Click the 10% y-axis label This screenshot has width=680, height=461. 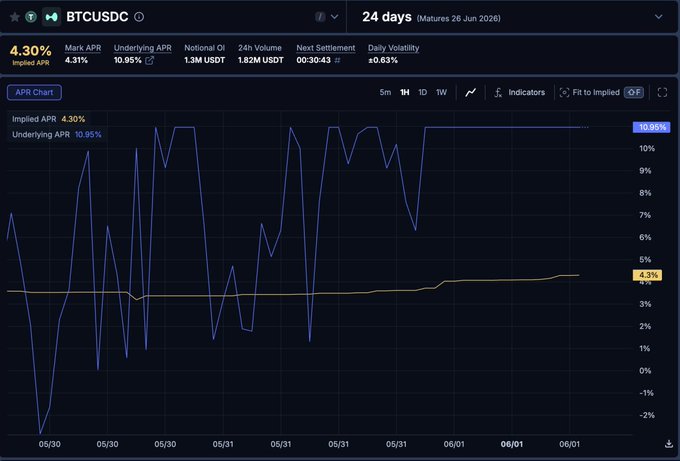coord(647,149)
